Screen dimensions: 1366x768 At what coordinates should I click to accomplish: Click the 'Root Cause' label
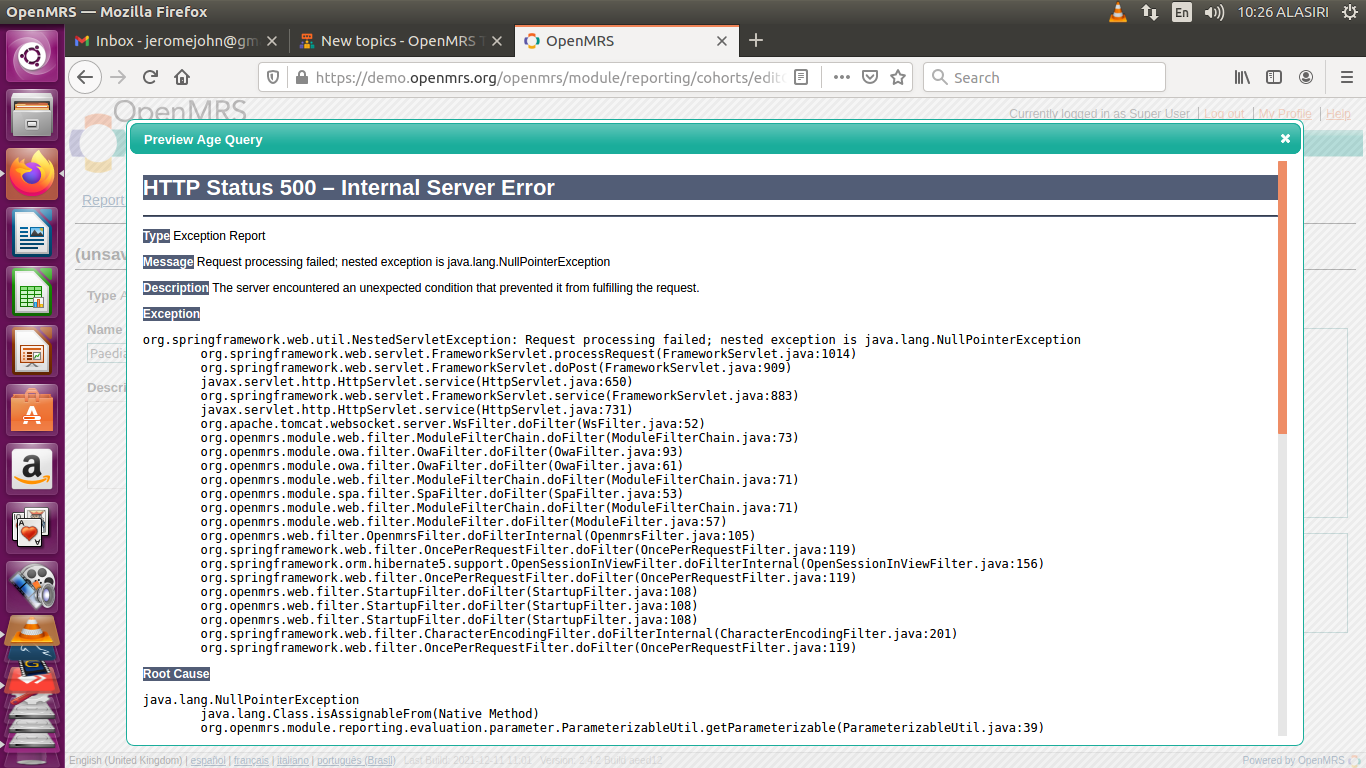click(x=176, y=674)
